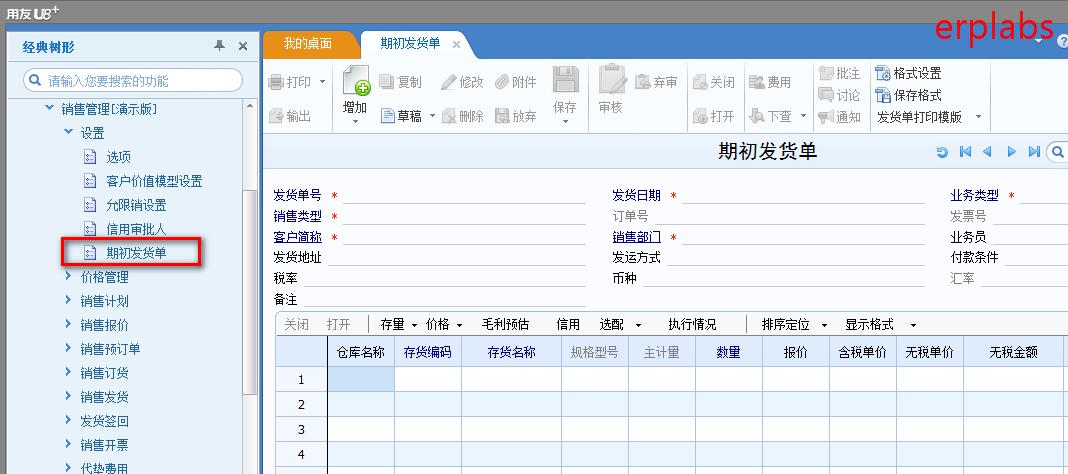Viewport: 1068px width, 474px height.
Task: Collapse the 设置 tree node
Action: tap(68, 131)
